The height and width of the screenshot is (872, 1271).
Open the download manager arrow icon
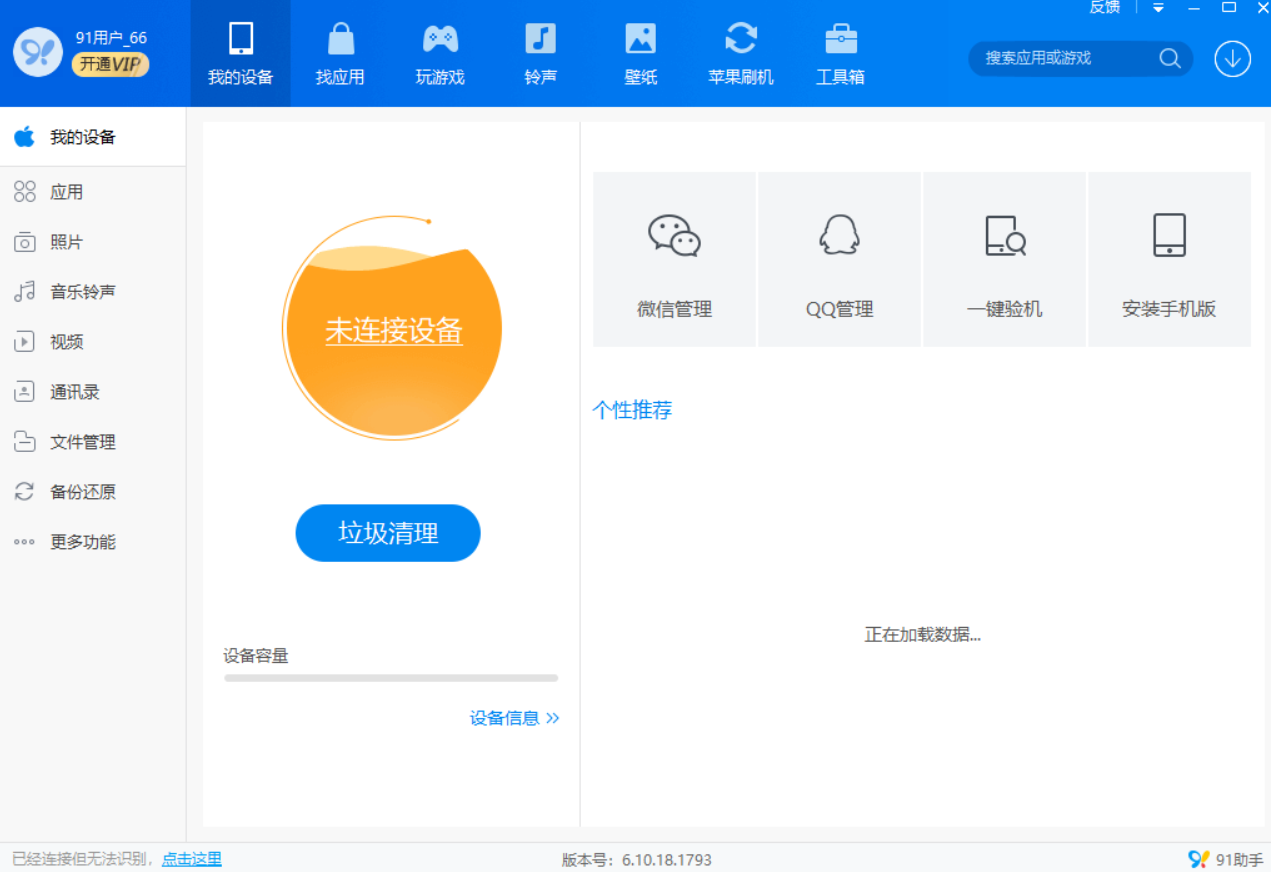click(x=1232, y=59)
